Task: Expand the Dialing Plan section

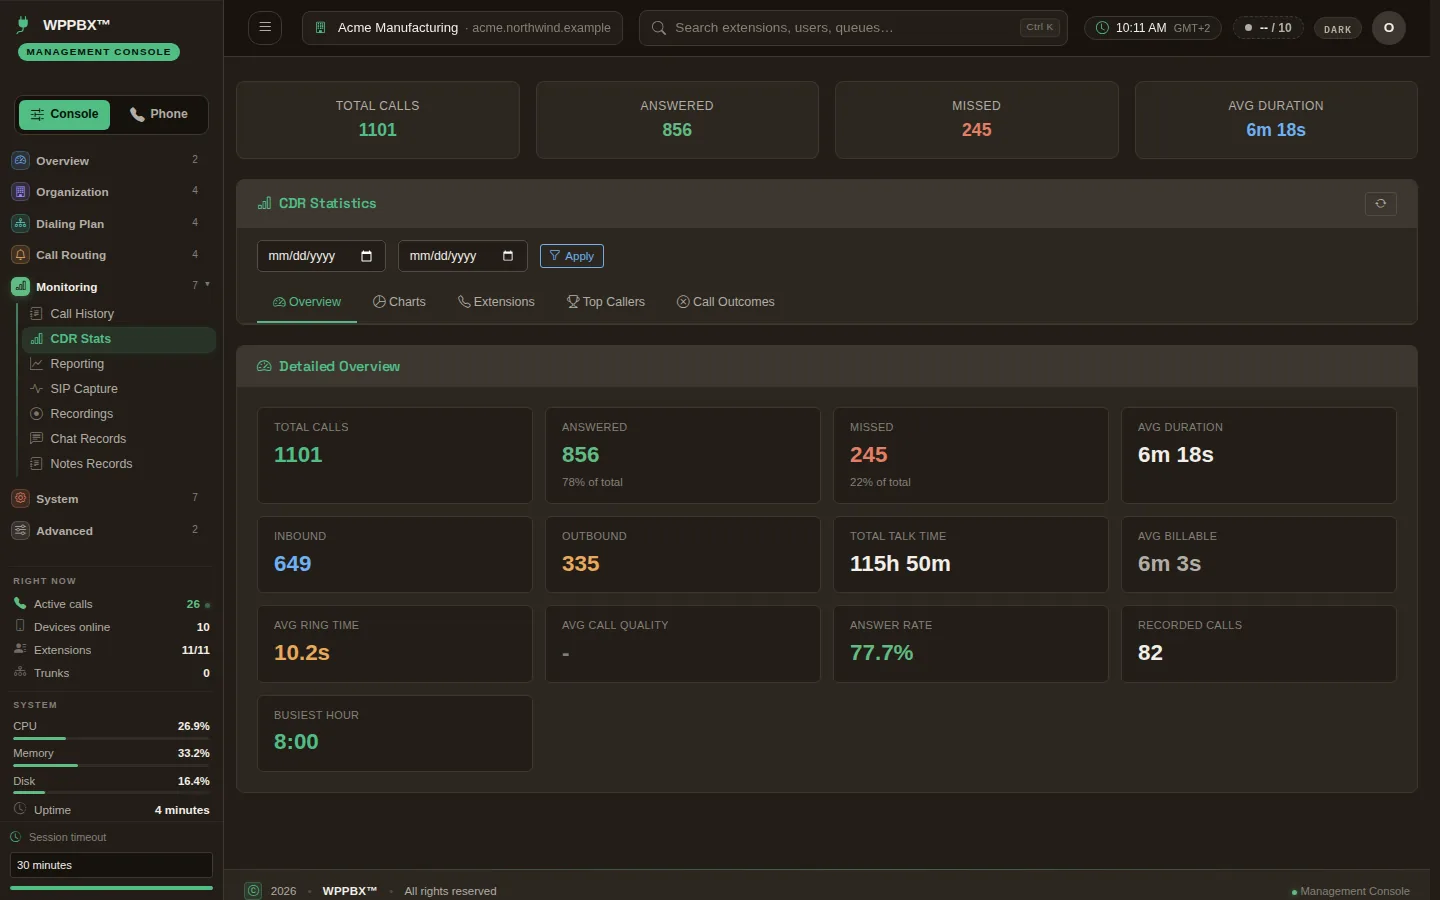Action: [112, 224]
